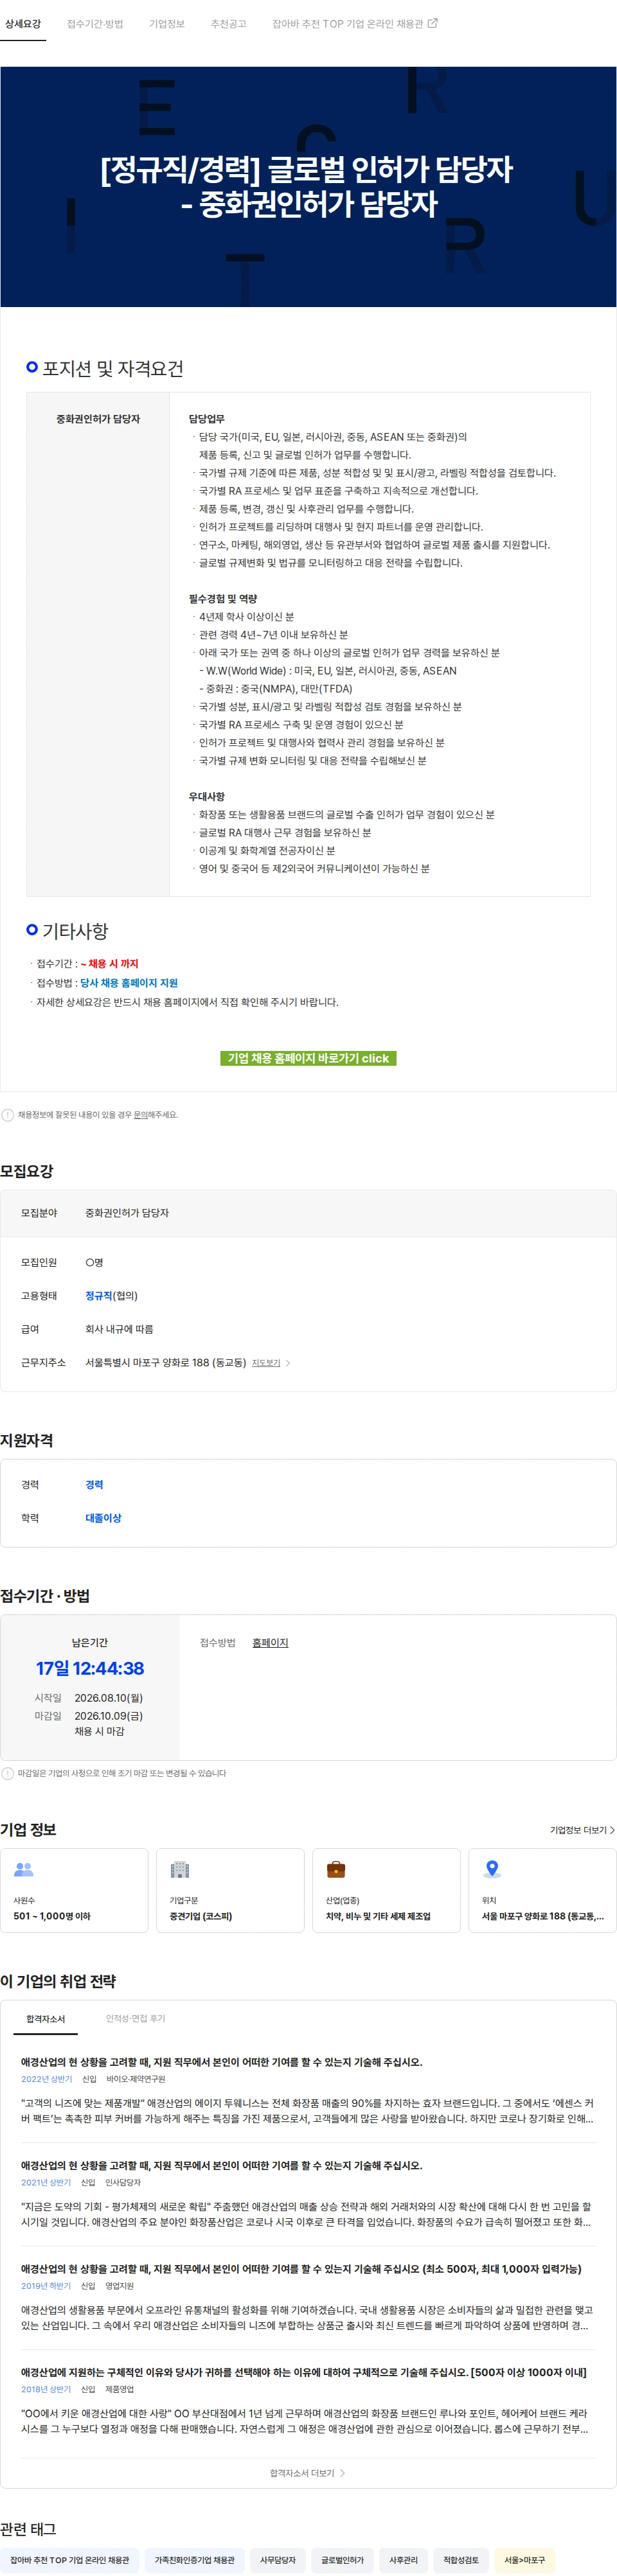Click the info icon beside 채용정보에 잘못된 내용
Screen dimensions: 617x2576
8,1115
